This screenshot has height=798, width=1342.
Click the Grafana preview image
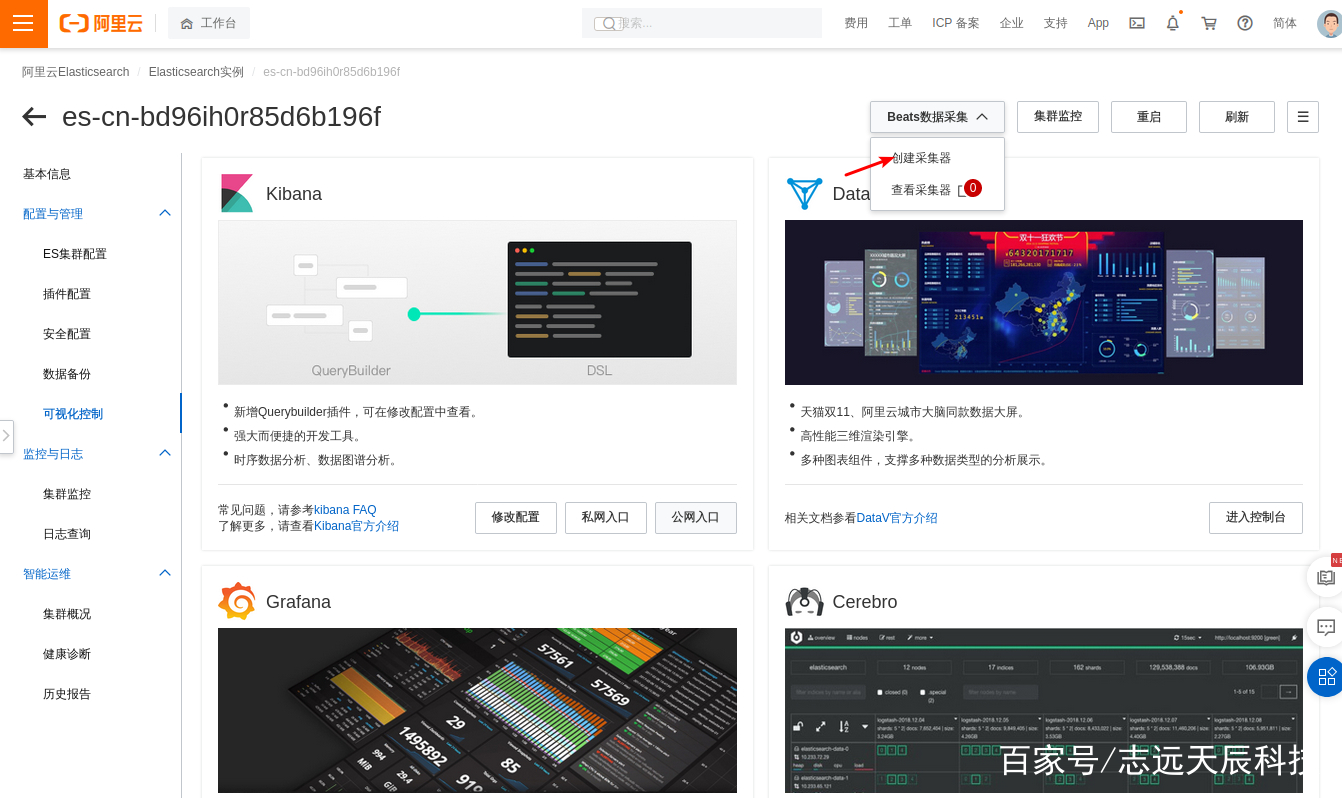tap(477, 711)
